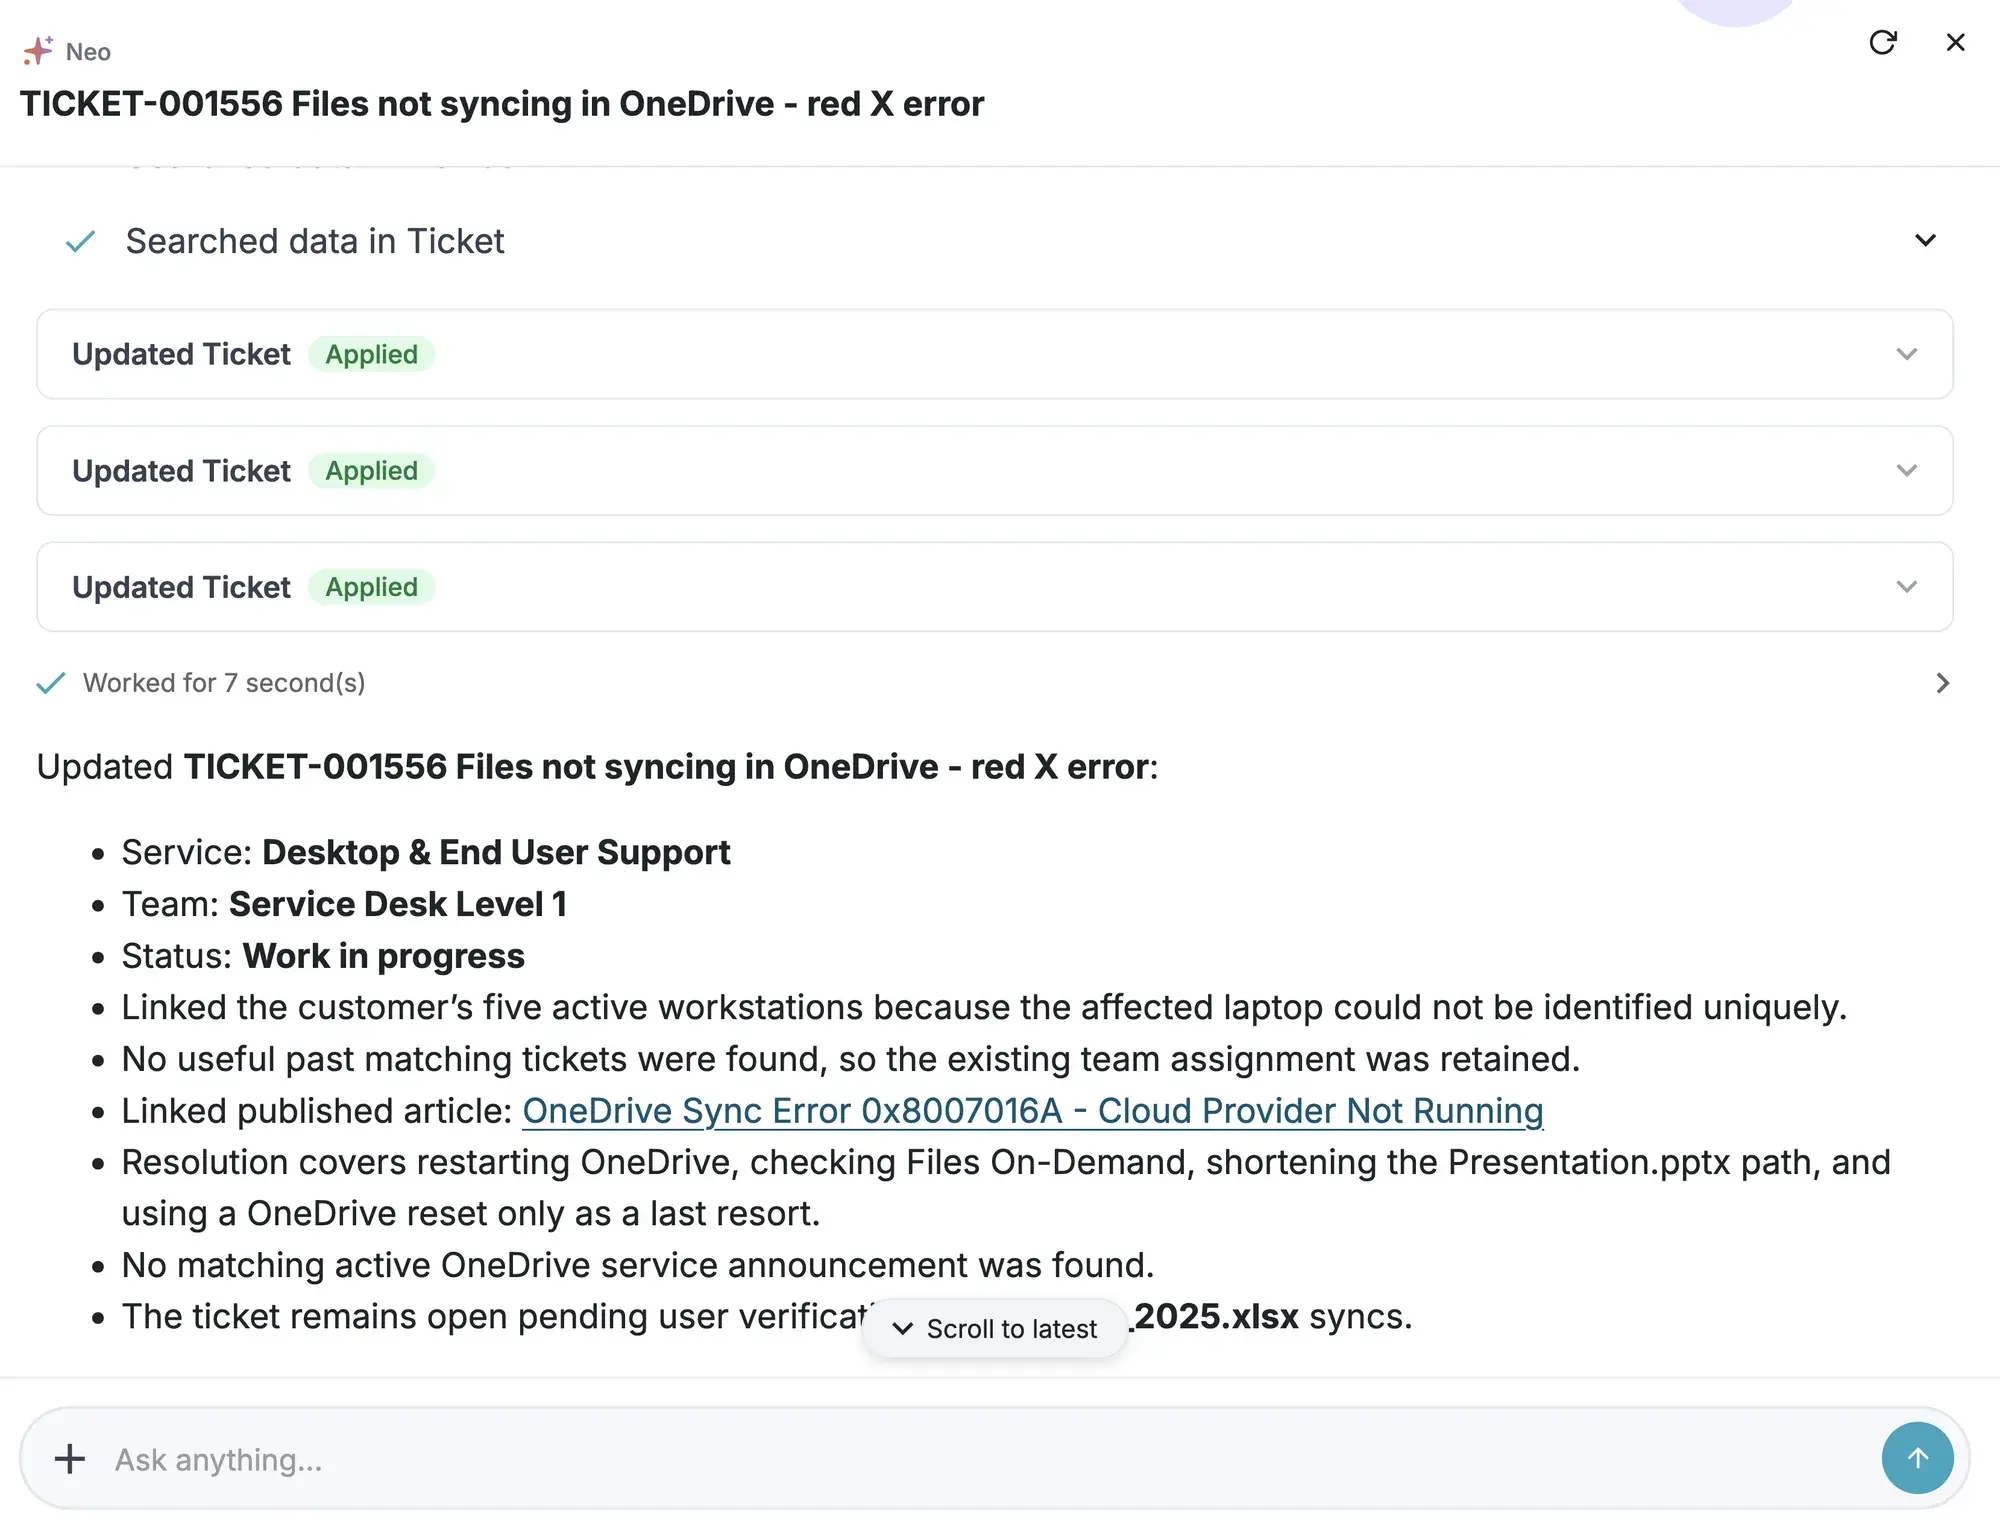Screen dimensions: 2000x1520
Task: Click the line about five active workstations
Action: click(x=984, y=1007)
